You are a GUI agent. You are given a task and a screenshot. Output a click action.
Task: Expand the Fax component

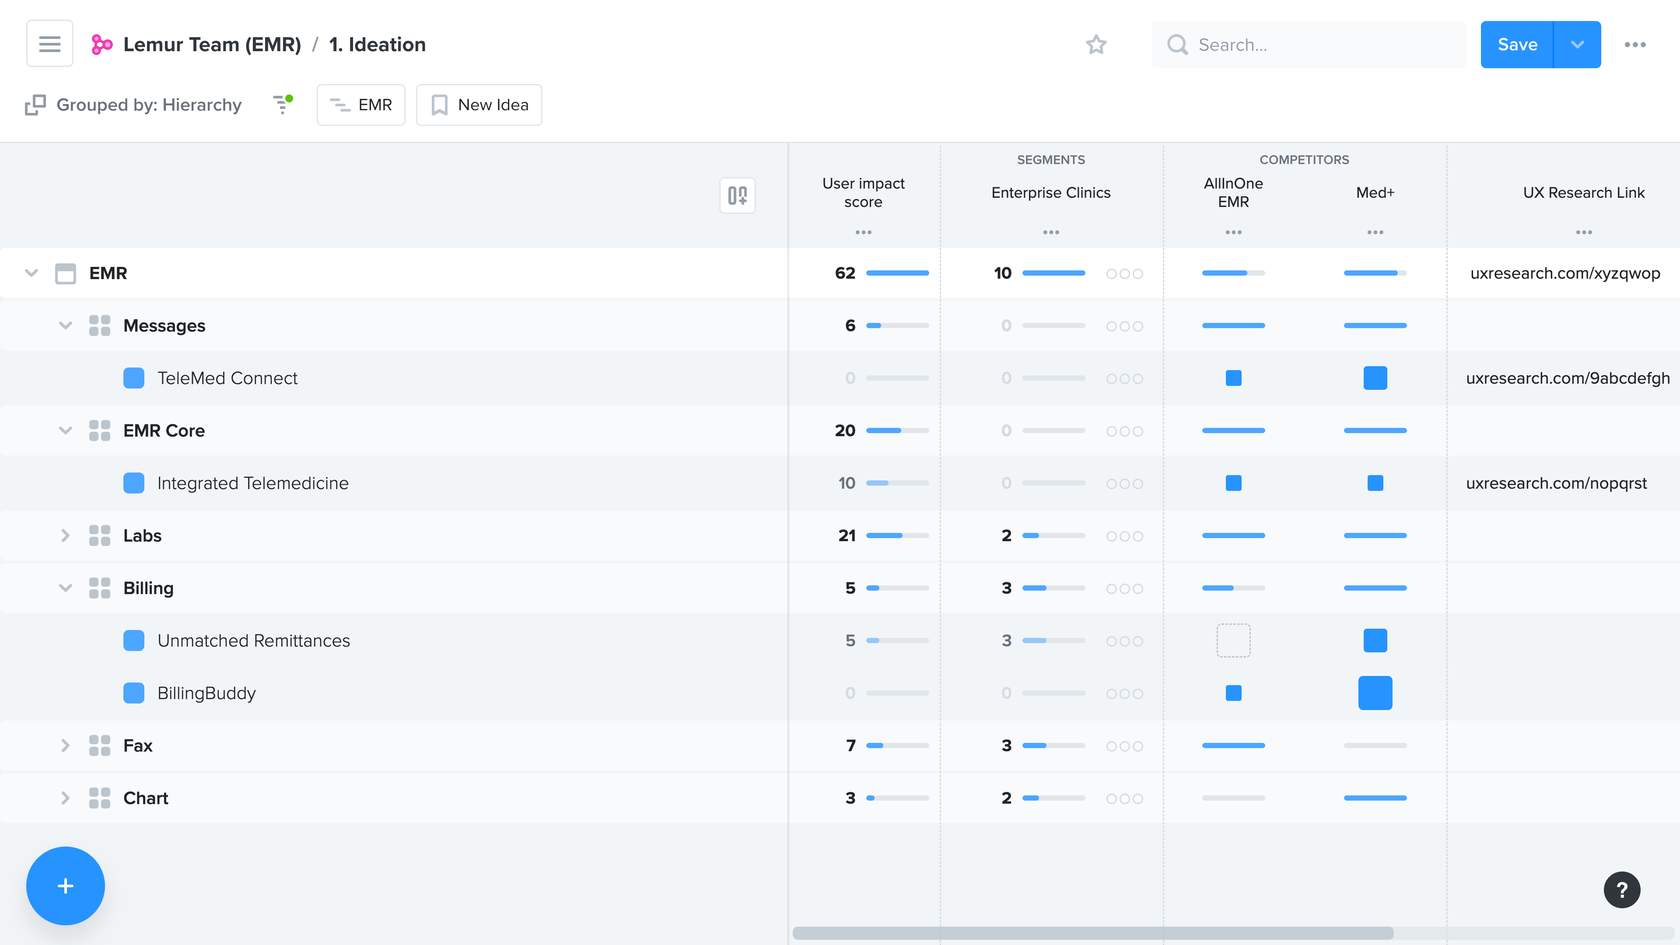(x=65, y=746)
